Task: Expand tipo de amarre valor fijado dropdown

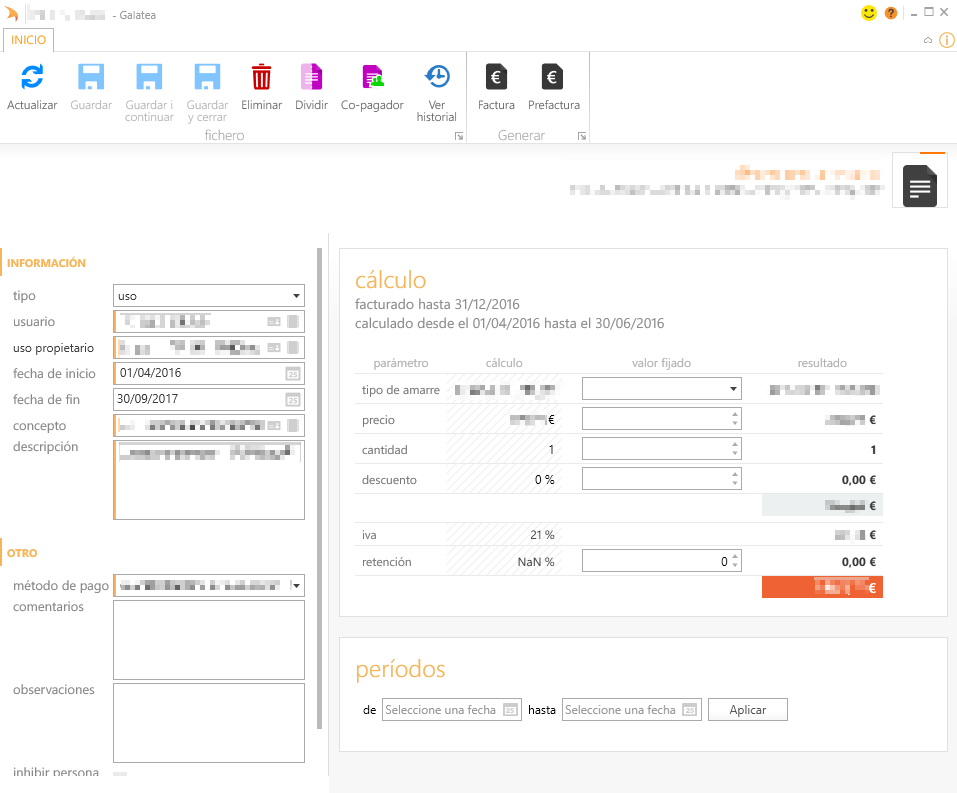Action: (x=733, y=389)
